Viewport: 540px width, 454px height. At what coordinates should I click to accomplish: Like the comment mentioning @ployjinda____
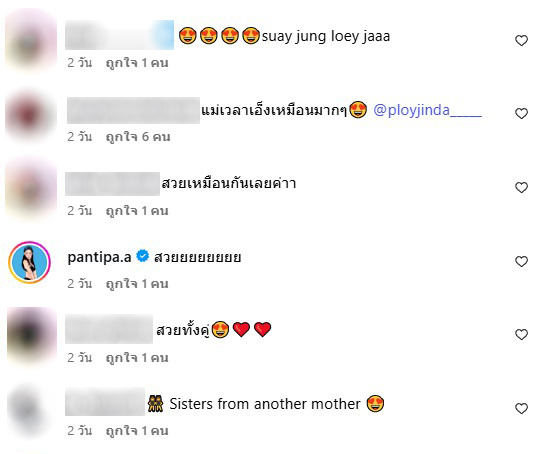[521, 114]
